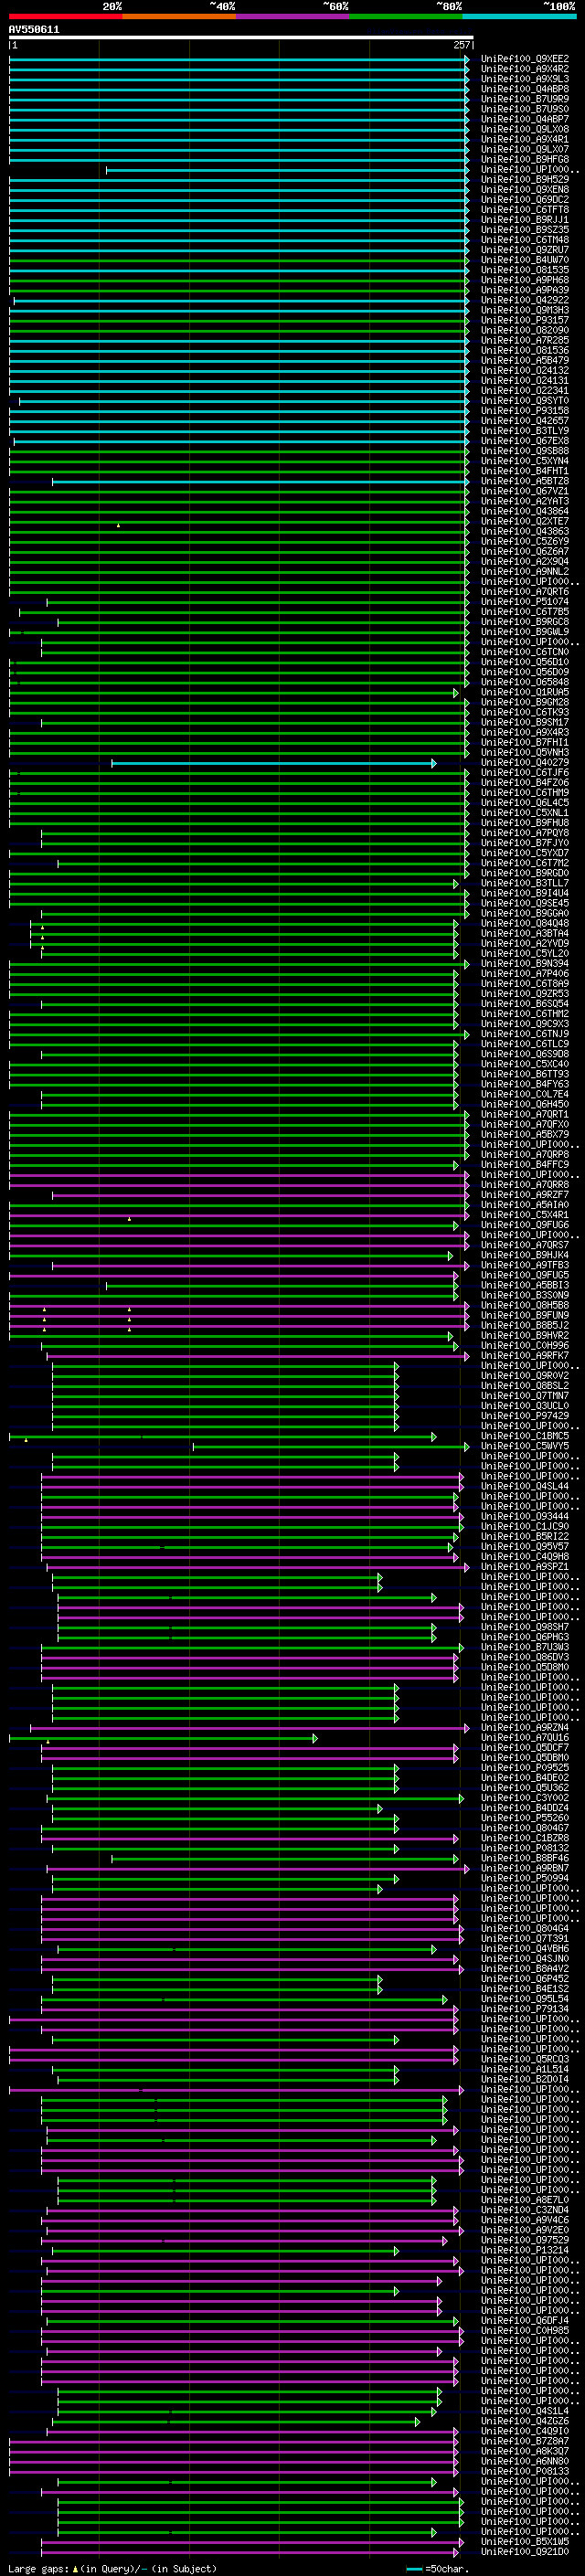
Task: Select subject label UniRef100_B3TLL7
Action: 525,883
